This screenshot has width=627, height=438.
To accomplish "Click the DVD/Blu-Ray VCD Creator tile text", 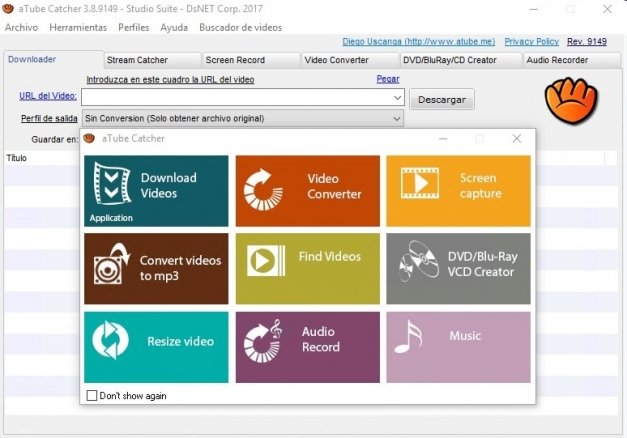I will point(482,264).
